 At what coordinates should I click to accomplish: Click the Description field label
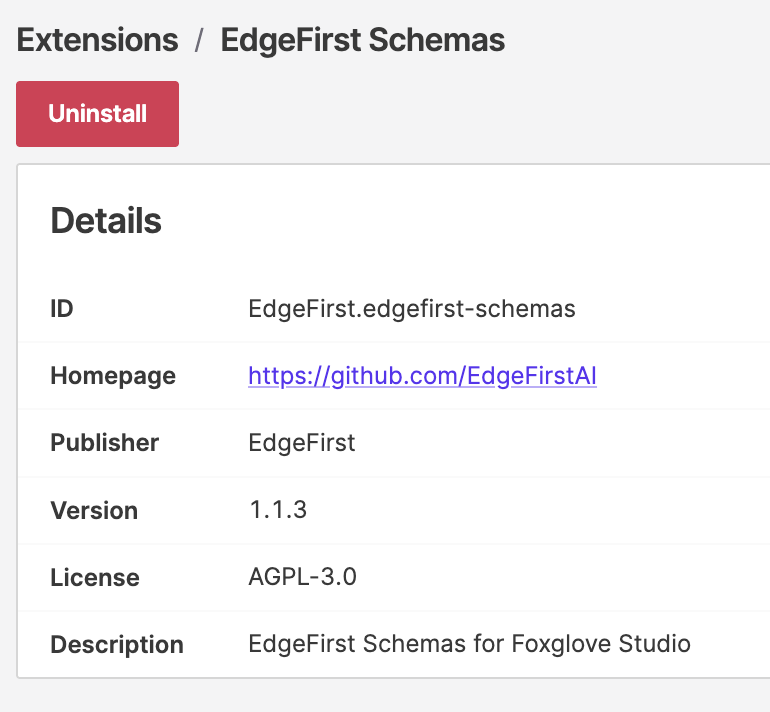[116, 645]
